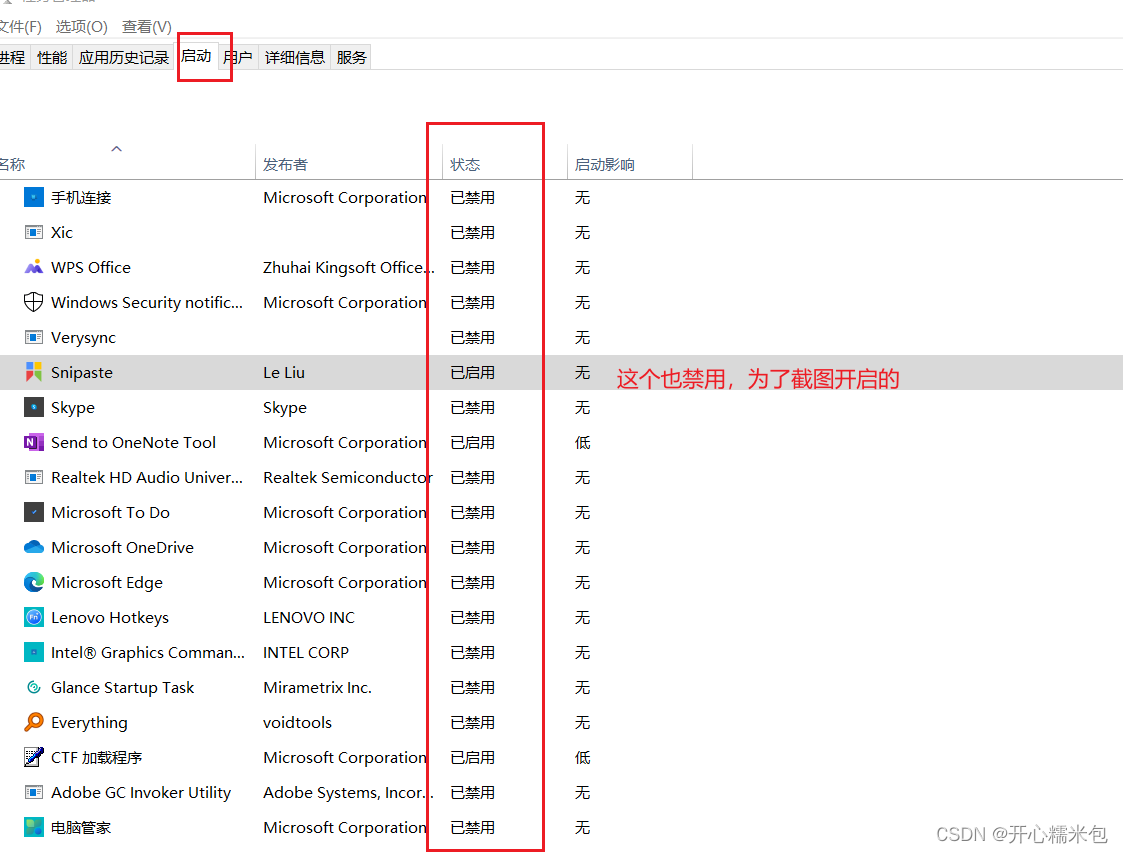Click 已禁用 status of Microsoft OneDrive

[x=472, y=547]
